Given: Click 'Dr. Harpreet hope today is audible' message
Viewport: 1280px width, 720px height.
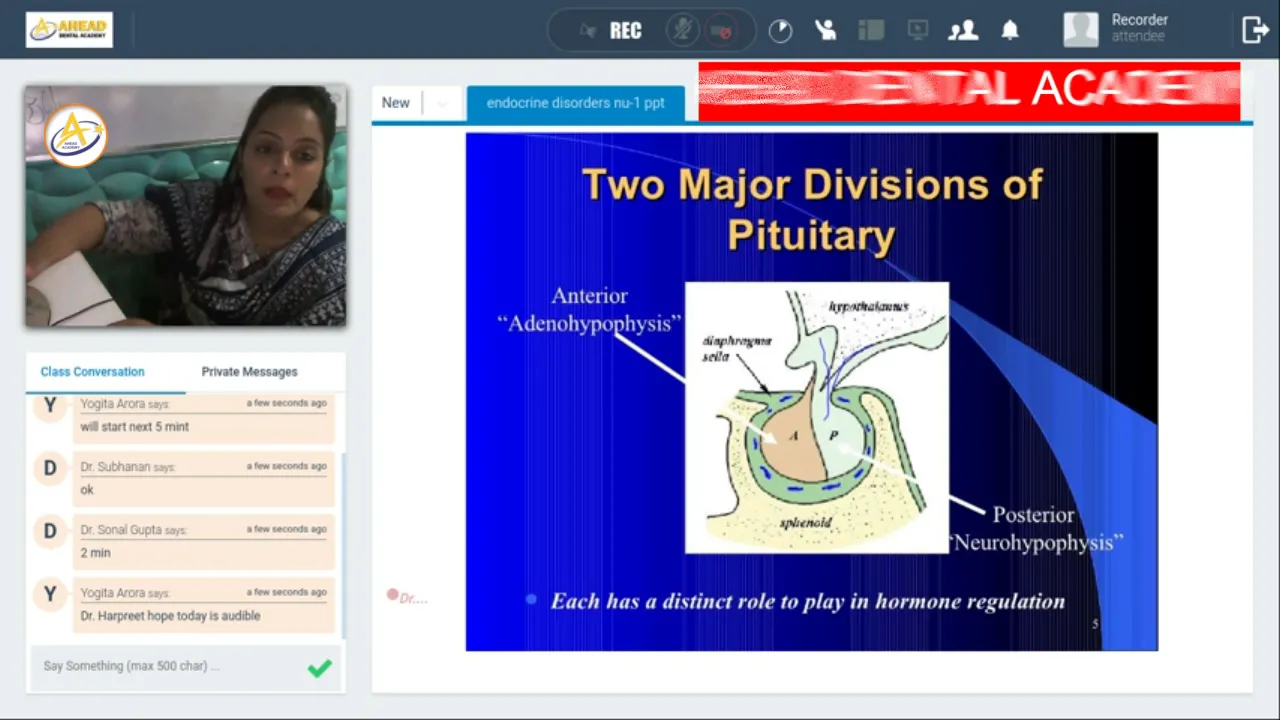Looking at the screenshot, I should coord(204,607).
